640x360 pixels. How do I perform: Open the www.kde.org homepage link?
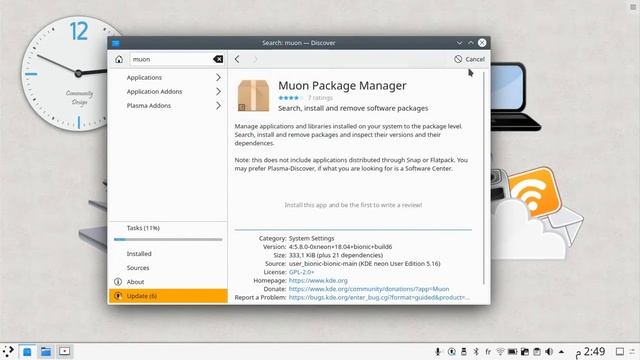[x=318, y=280]
